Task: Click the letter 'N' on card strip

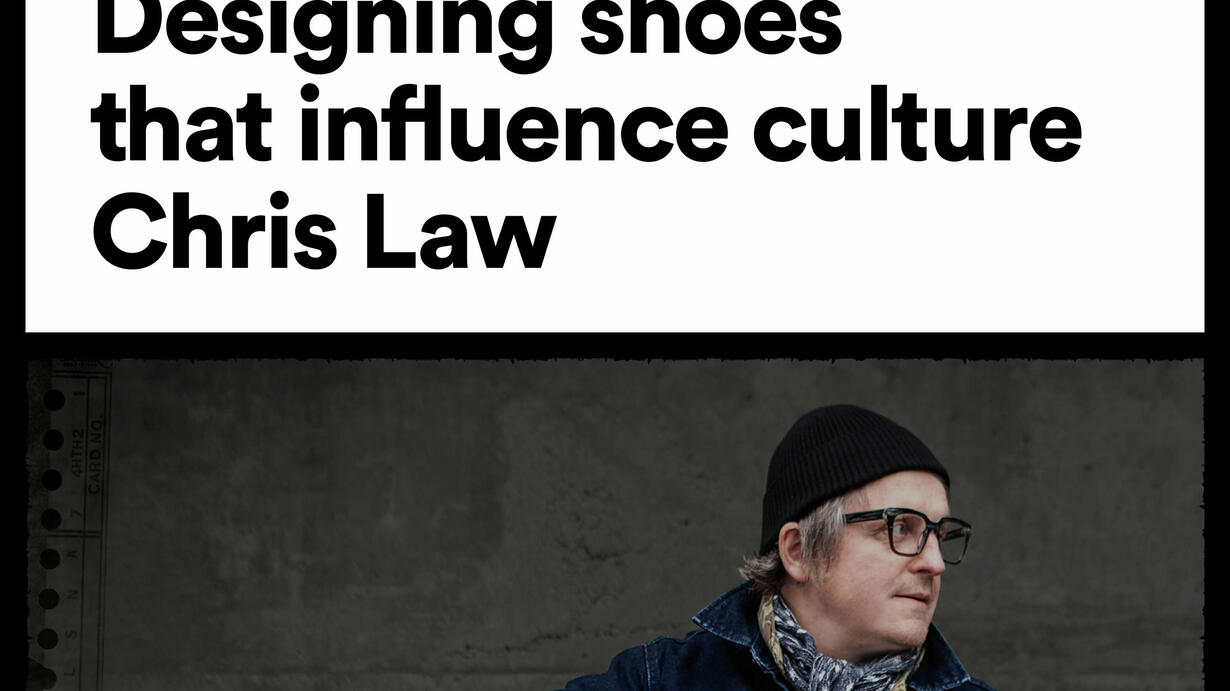Action: [x=73, y=594]
